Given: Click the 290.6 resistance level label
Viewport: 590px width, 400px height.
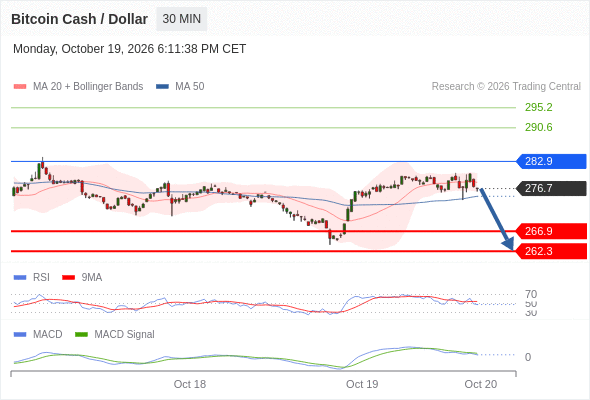Looking at the screenshot, I should coord(539,127).
